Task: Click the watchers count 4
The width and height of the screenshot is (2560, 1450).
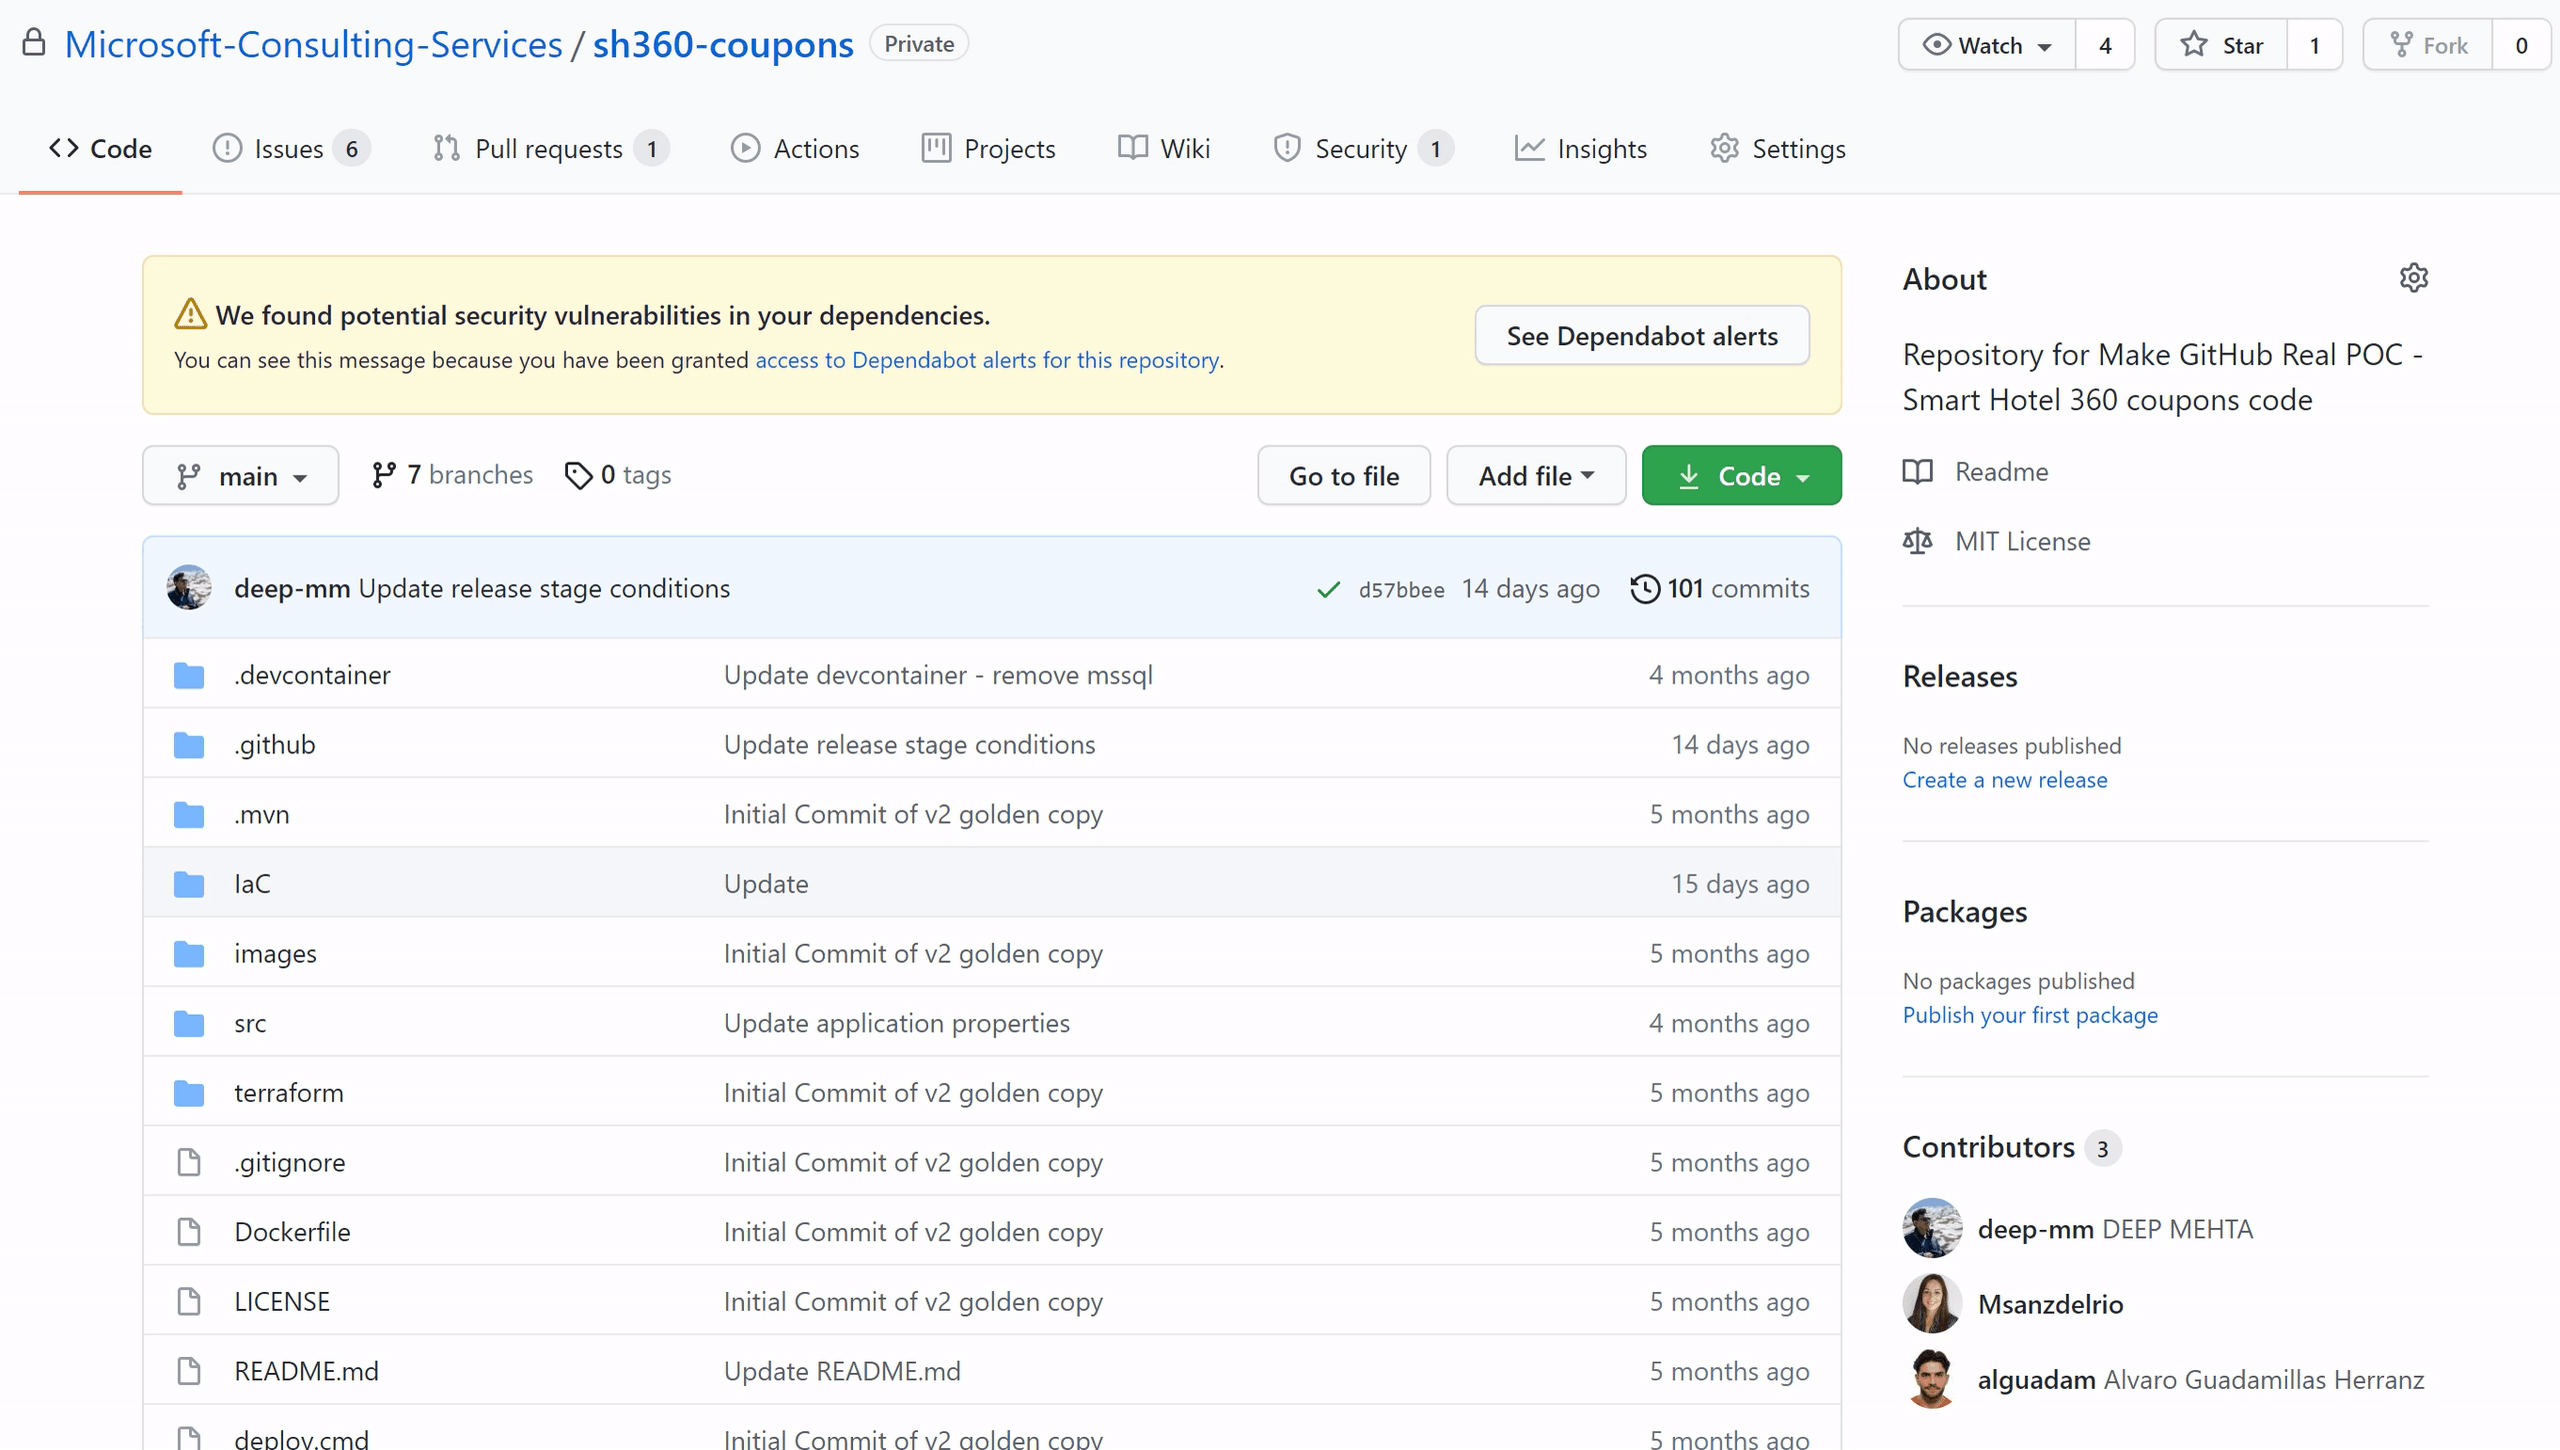Action: pyautogui.click(x=2105, y=45)
